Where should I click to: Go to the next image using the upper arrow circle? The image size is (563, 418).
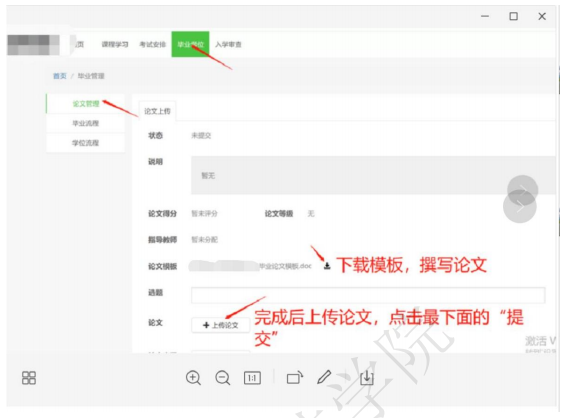(522, 190)
